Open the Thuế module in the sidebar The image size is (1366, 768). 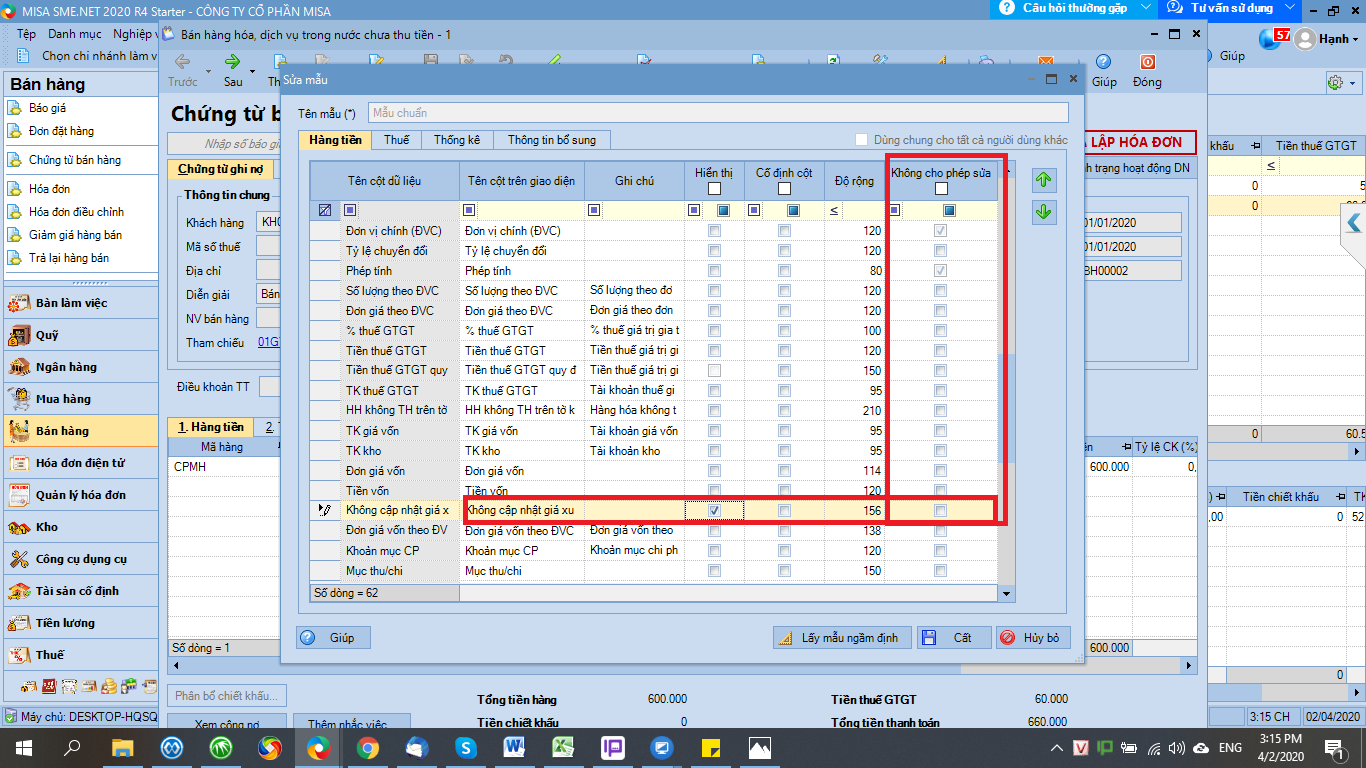pyautogui.click(x=80, y=655)
